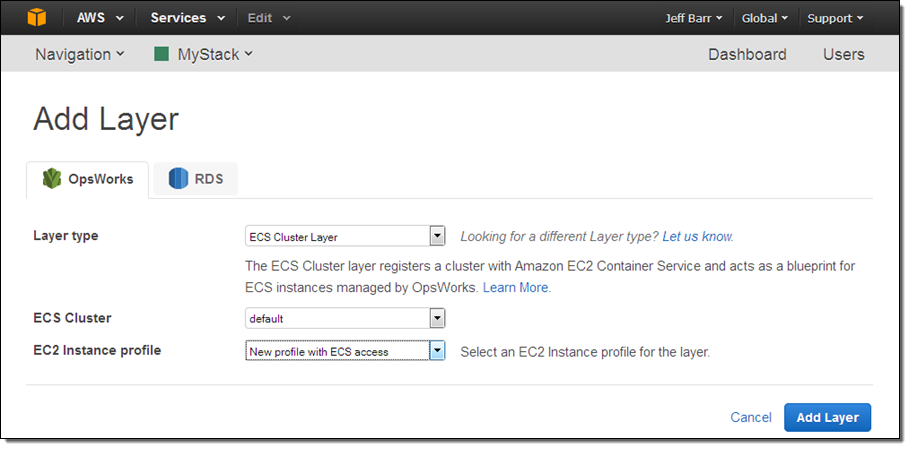910x449 pixels.
Task: Click the green MyStack square icon
Action: coord(161,54)
